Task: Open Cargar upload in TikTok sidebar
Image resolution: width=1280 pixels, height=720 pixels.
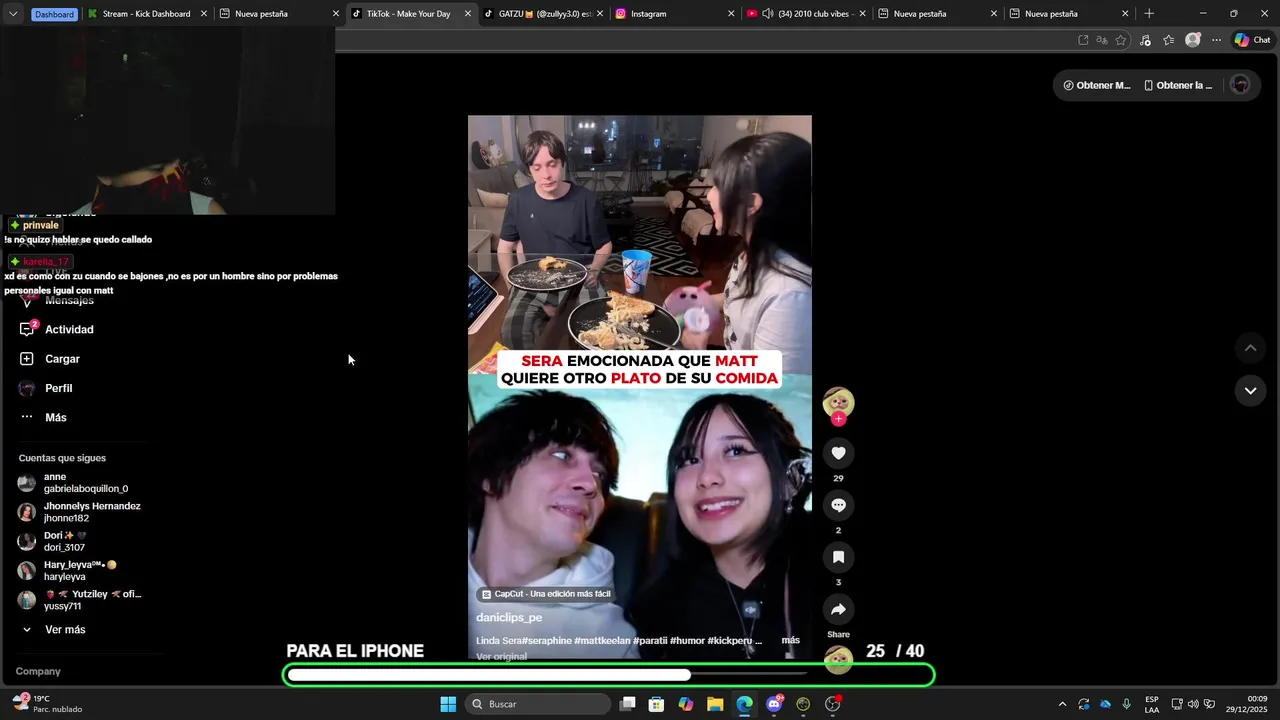Action: [x=62, y=359]
